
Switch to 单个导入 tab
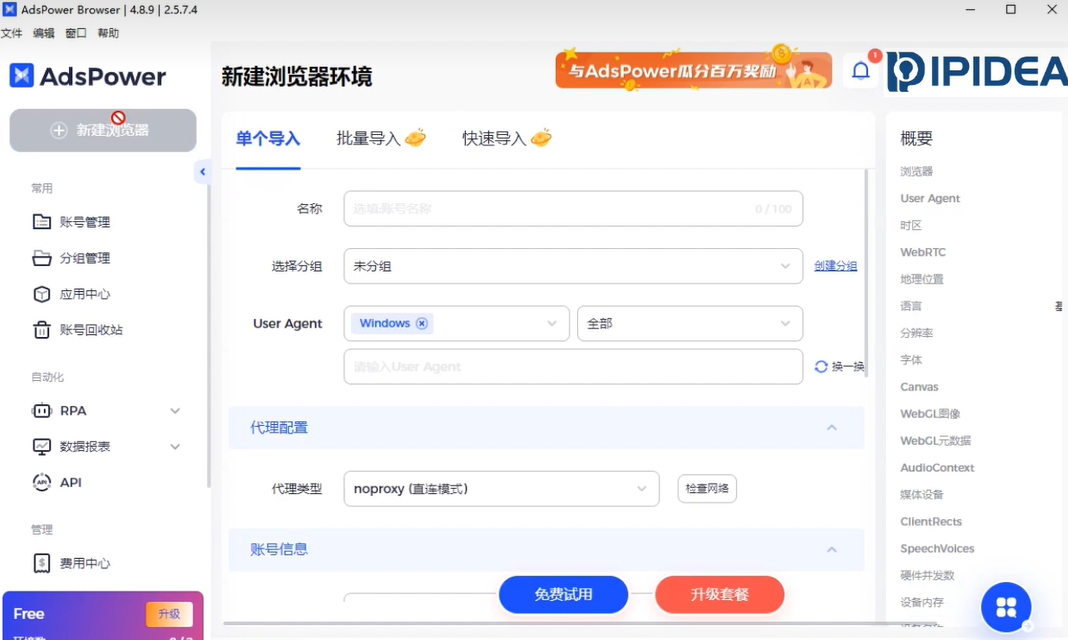(x=268, y=139)
